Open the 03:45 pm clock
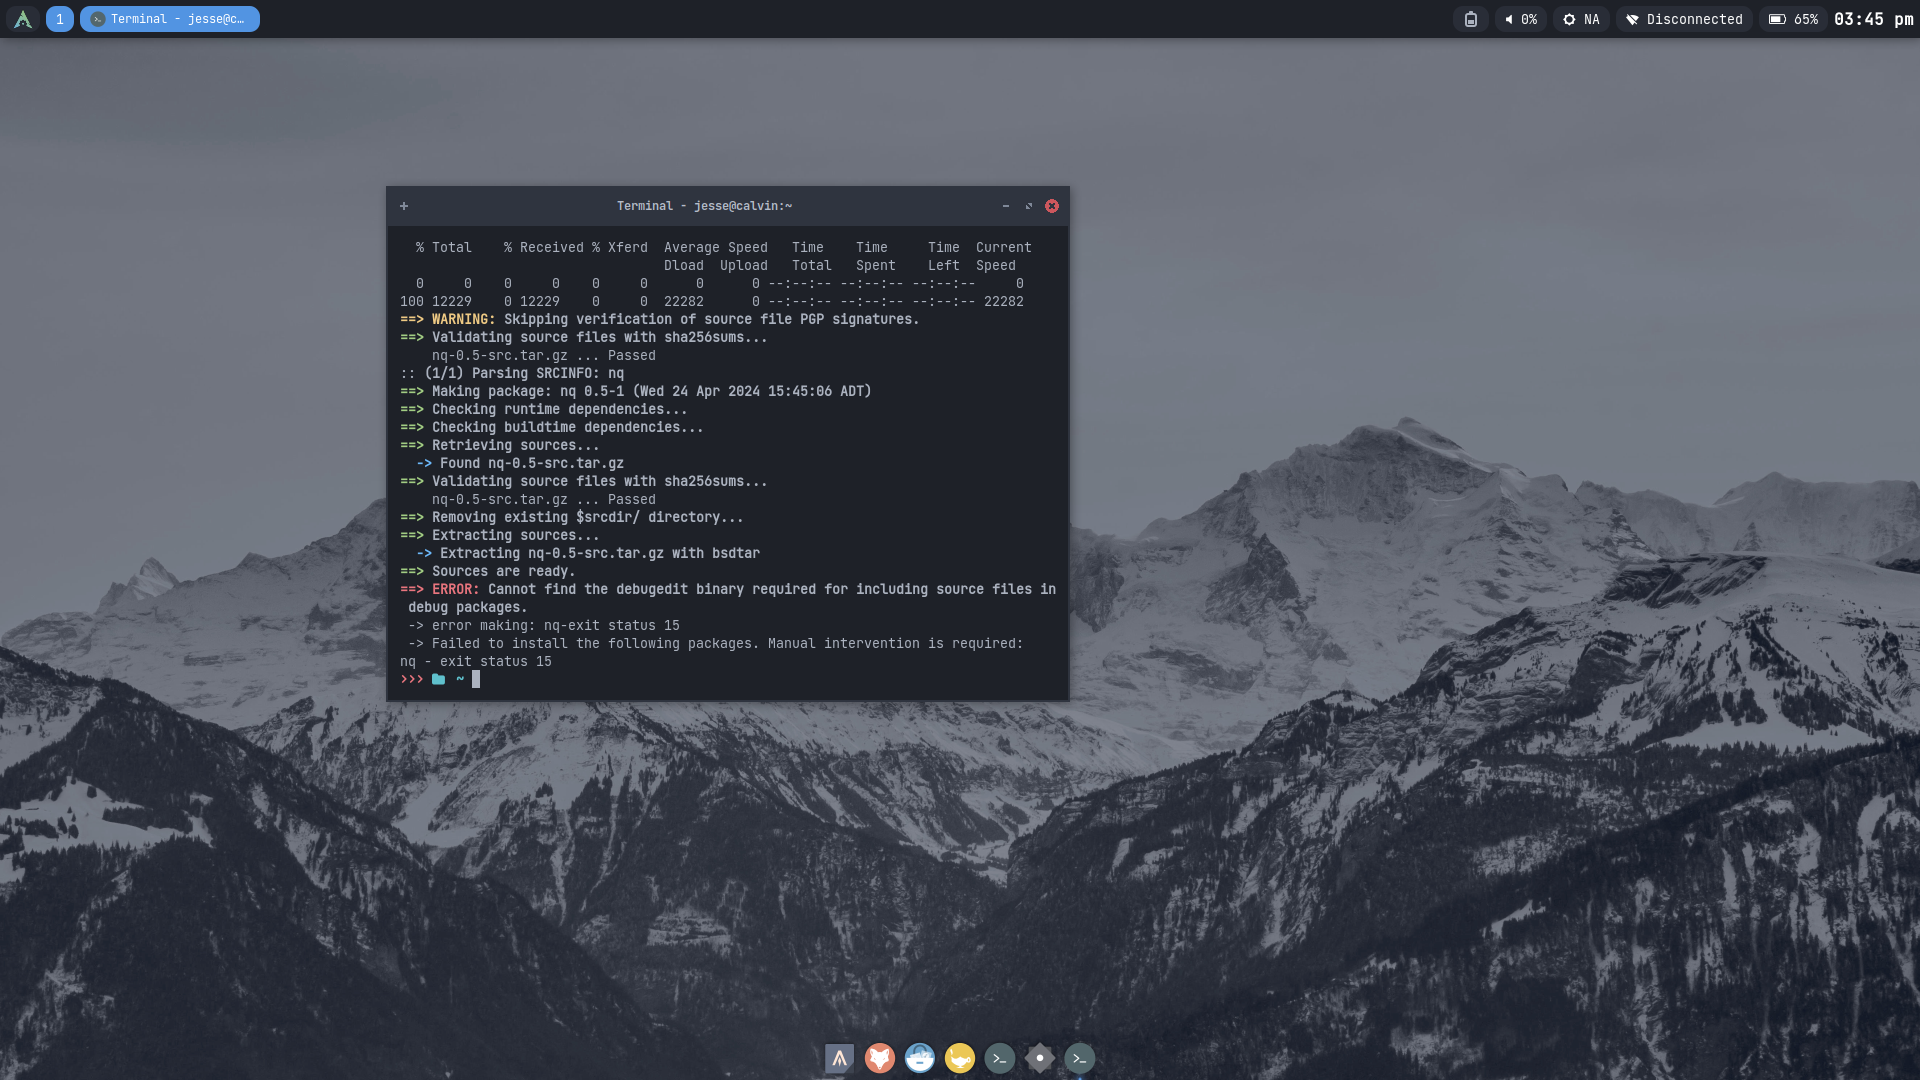 click(1874, 19)
